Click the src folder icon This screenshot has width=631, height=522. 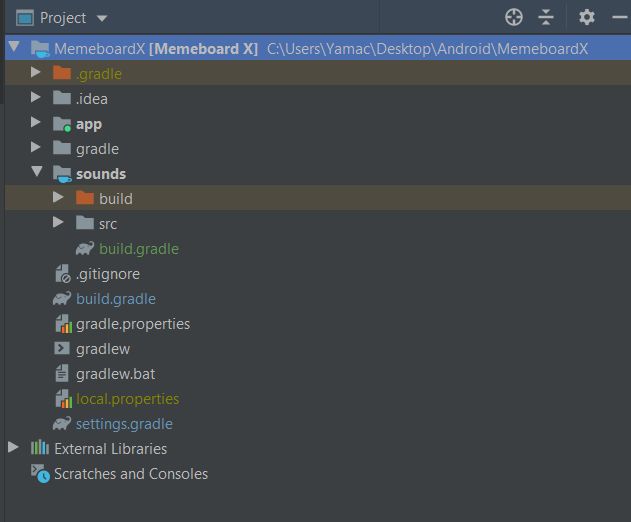(x=85, y=223)
